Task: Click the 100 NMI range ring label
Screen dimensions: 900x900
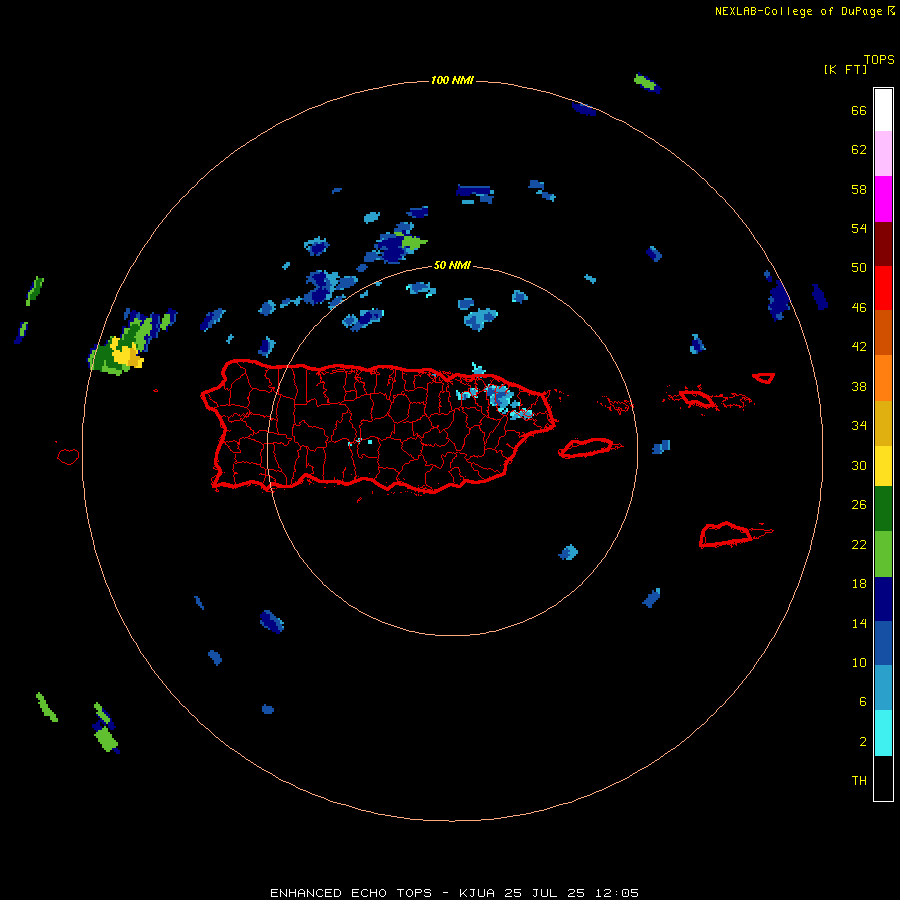Action: coord(452,80)
